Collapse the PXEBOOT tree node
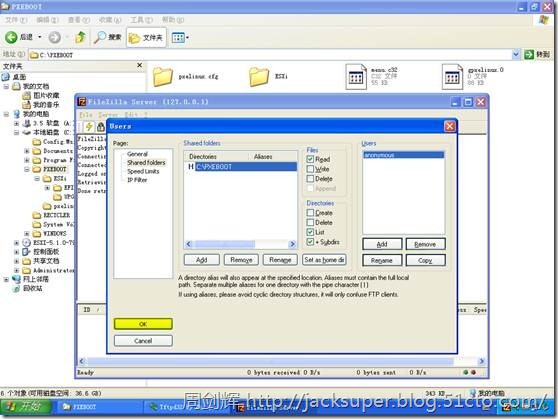The height and width of the screenshot is (419, 558). [26, 169]
